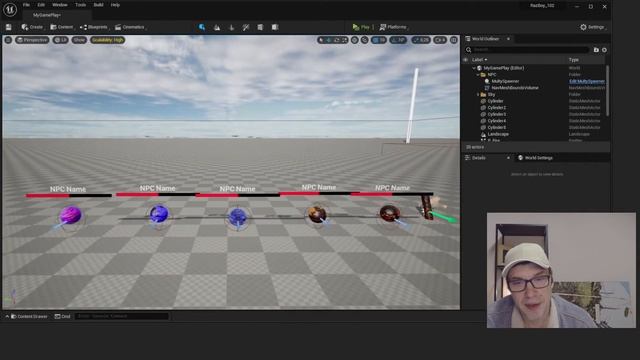Create new folder in World Outliner

[596, 50]
